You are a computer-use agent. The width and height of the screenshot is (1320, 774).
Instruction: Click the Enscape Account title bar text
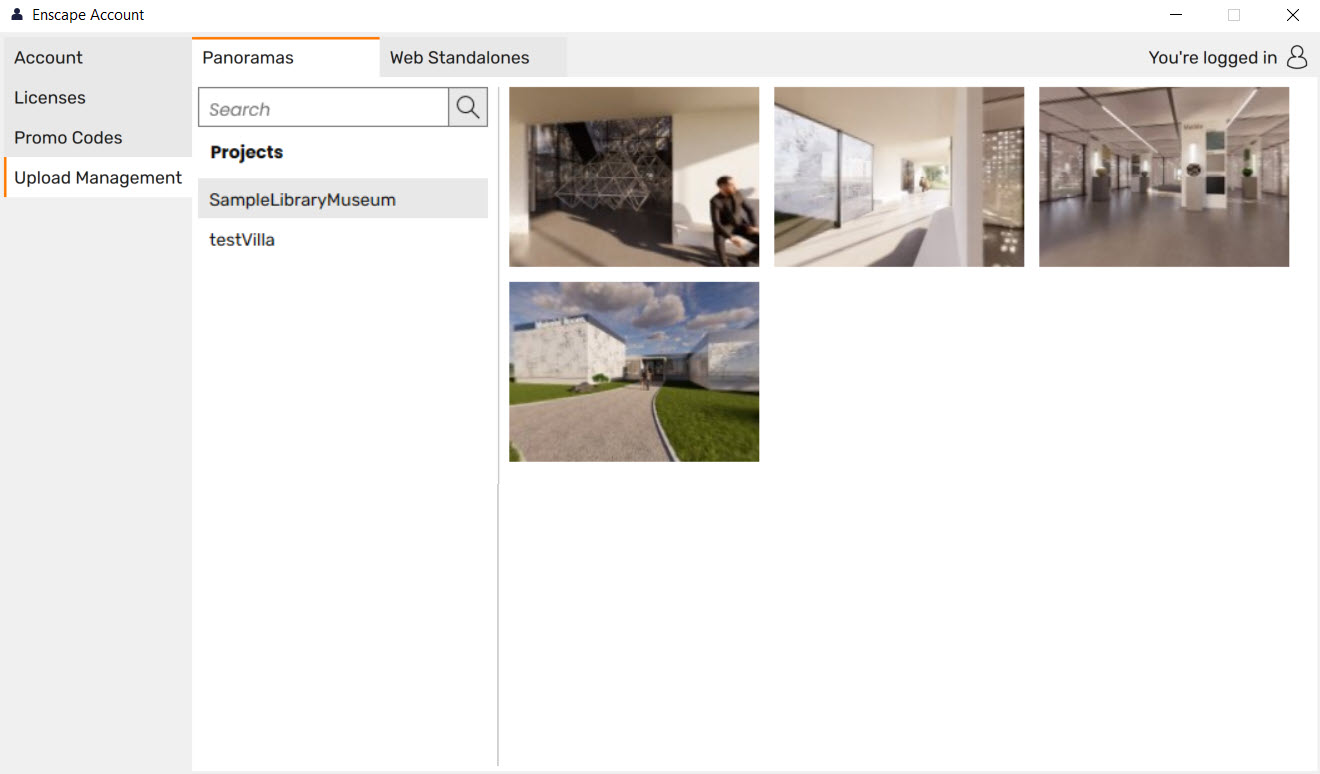(88, 14)
